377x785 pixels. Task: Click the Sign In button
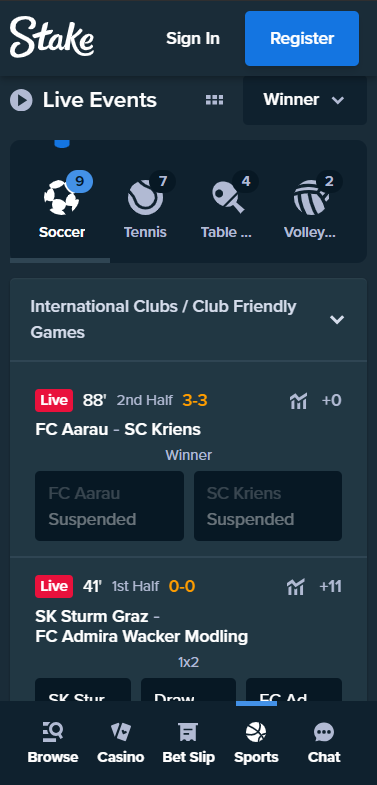tap(193, 39)
